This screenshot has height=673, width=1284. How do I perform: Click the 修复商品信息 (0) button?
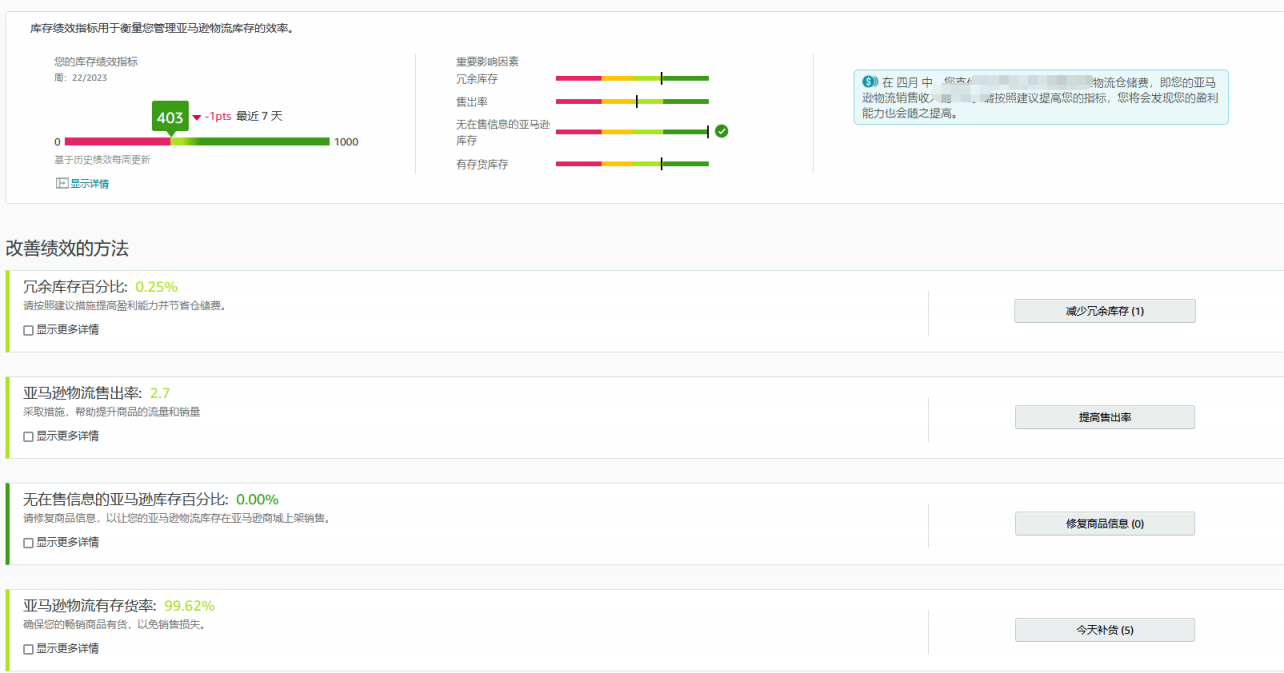pos(1105,523)
